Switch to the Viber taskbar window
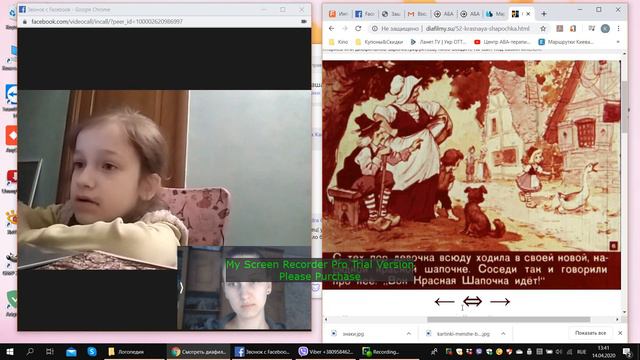 [326, 351]
